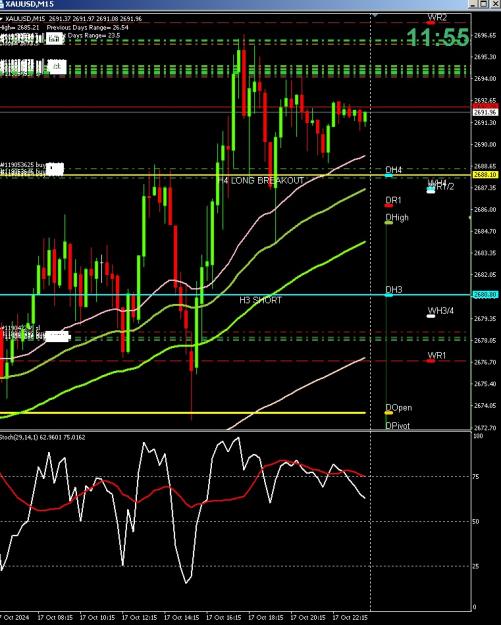This screenshot has width=501, height=625.
Task: Click the red WR1 level marker
Action: click(431, 361)
